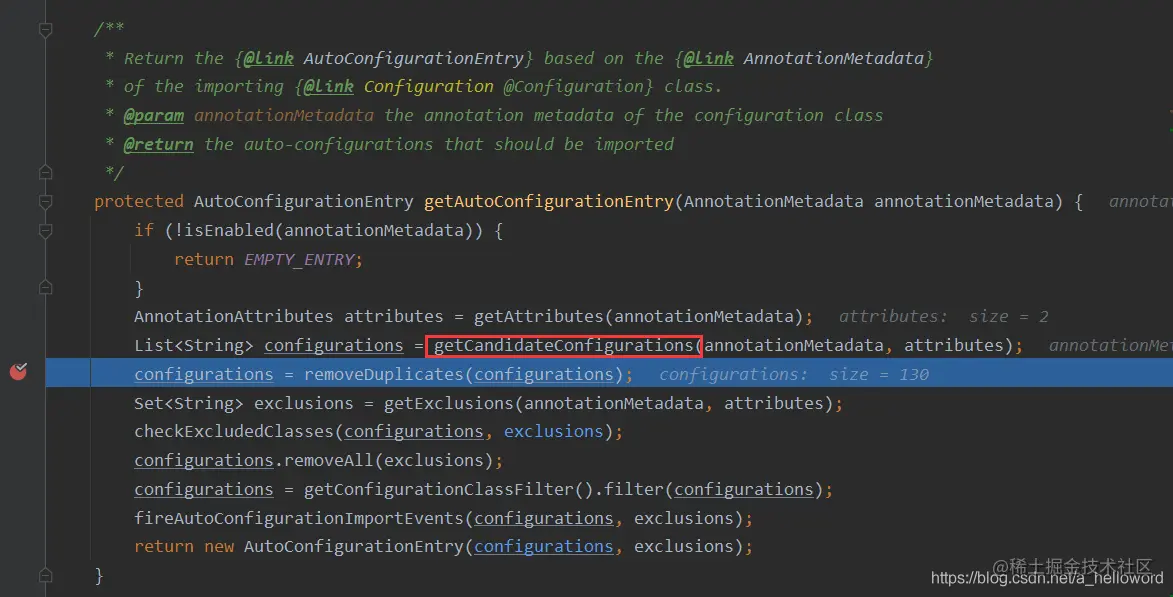Click the @return tag in the Javadoc
The width and height of the screenshot is (1173, 597).
159,144
